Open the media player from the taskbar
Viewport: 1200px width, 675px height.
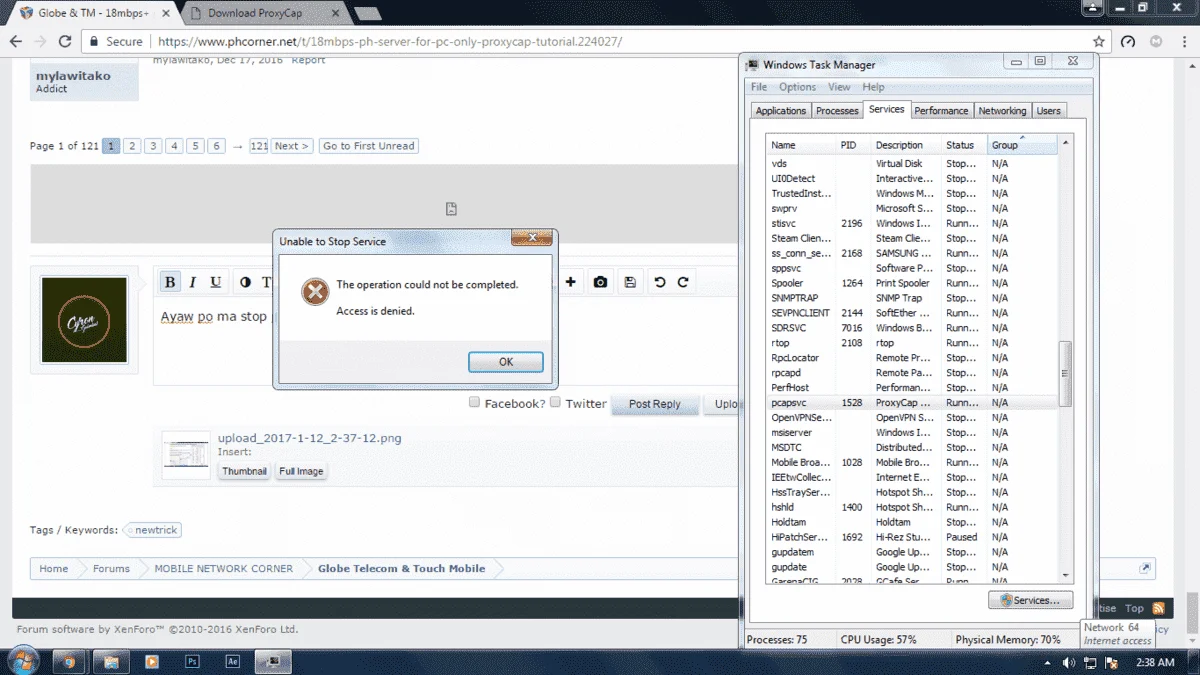152,662
